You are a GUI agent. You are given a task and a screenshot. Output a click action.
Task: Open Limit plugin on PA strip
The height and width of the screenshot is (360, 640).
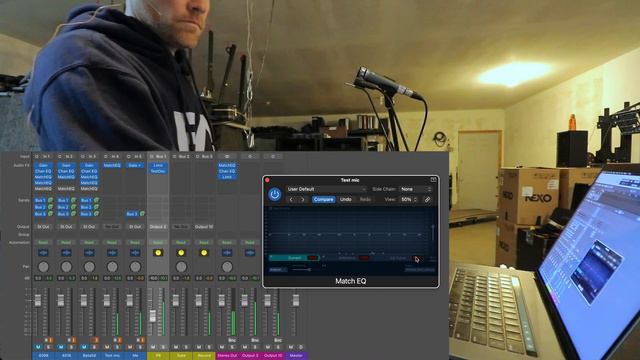pyautogui.click(x=158, y=165)
